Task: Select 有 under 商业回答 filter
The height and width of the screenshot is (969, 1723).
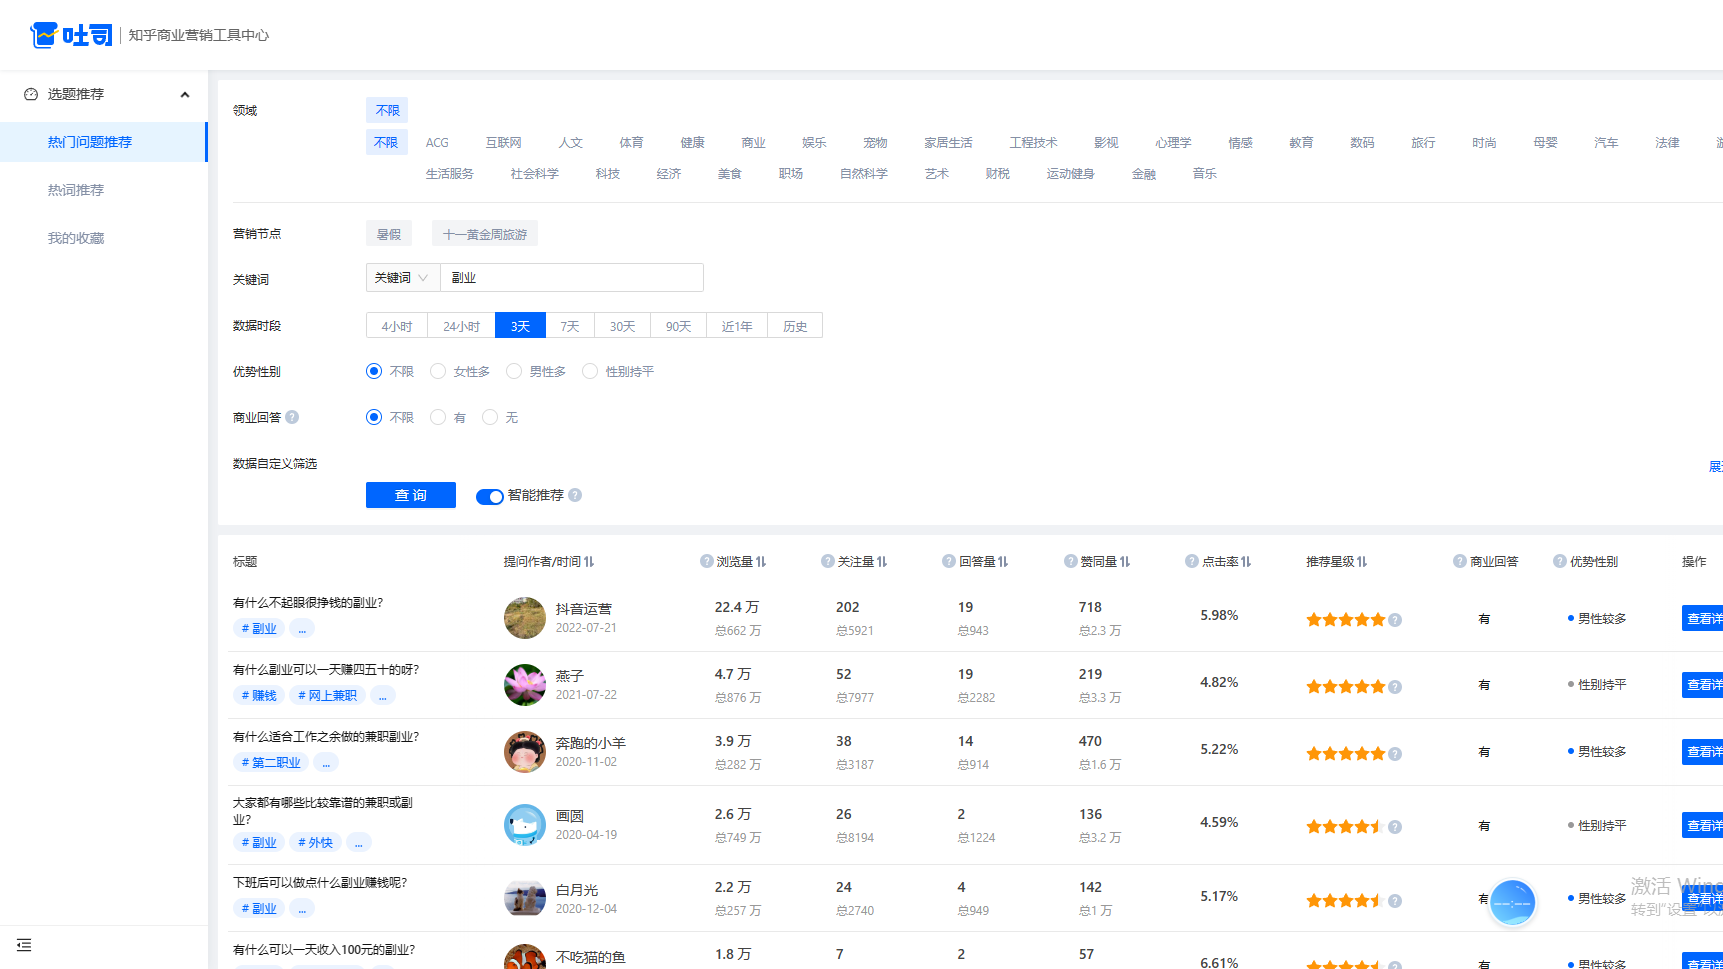Action: [438, 417]
